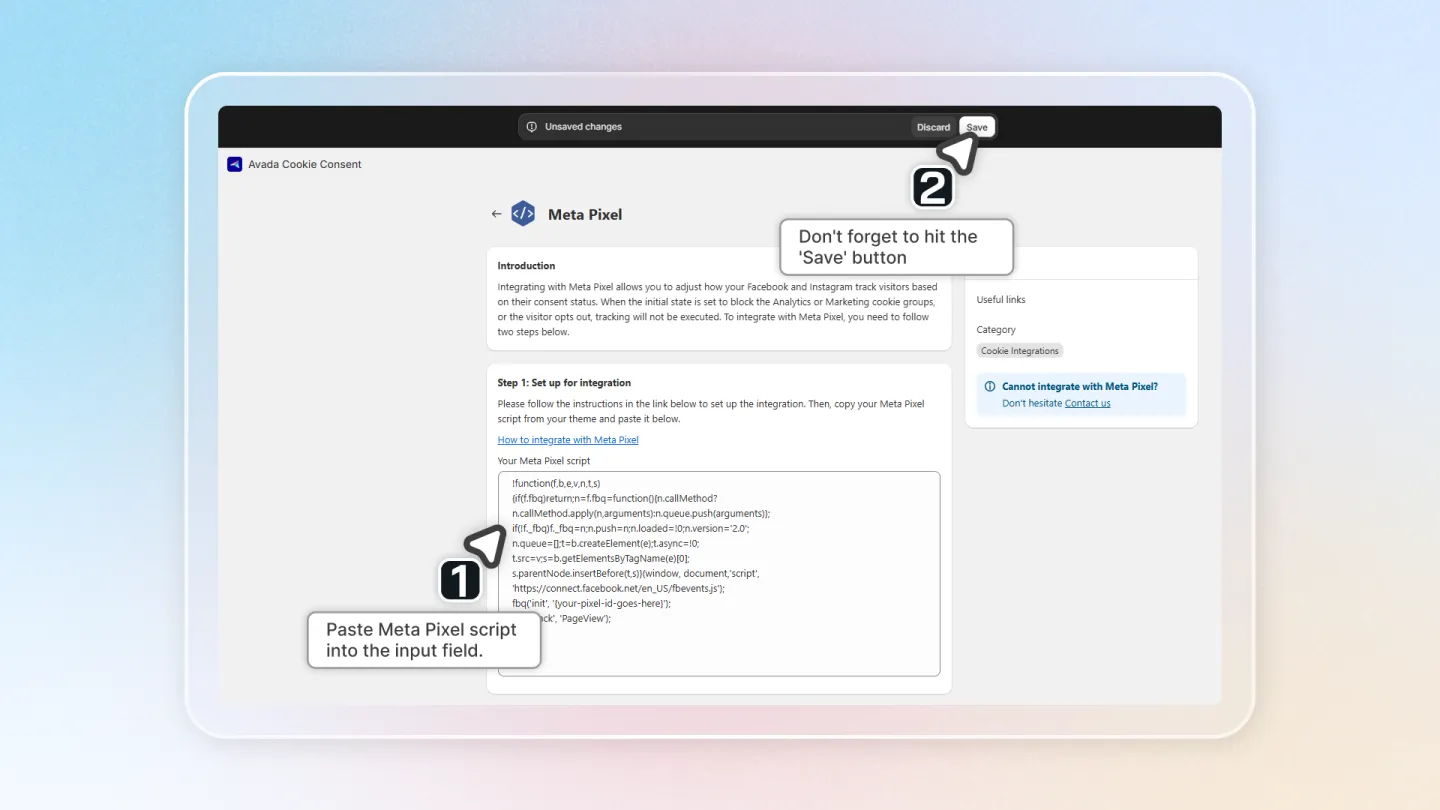1440x810 pixels.
Task: Select the Cookie Integrations category tag
Action: 1020,351
